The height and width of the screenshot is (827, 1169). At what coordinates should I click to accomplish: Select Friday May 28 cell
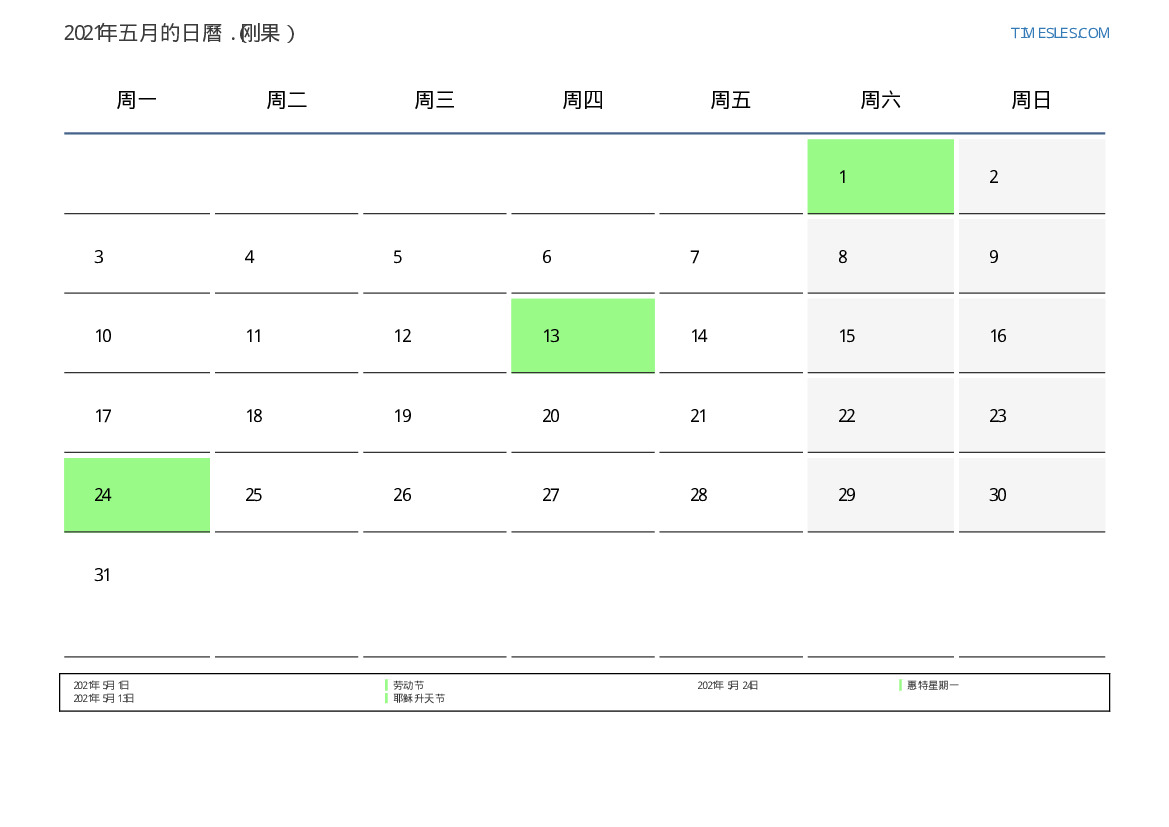[x=730, y=494]
